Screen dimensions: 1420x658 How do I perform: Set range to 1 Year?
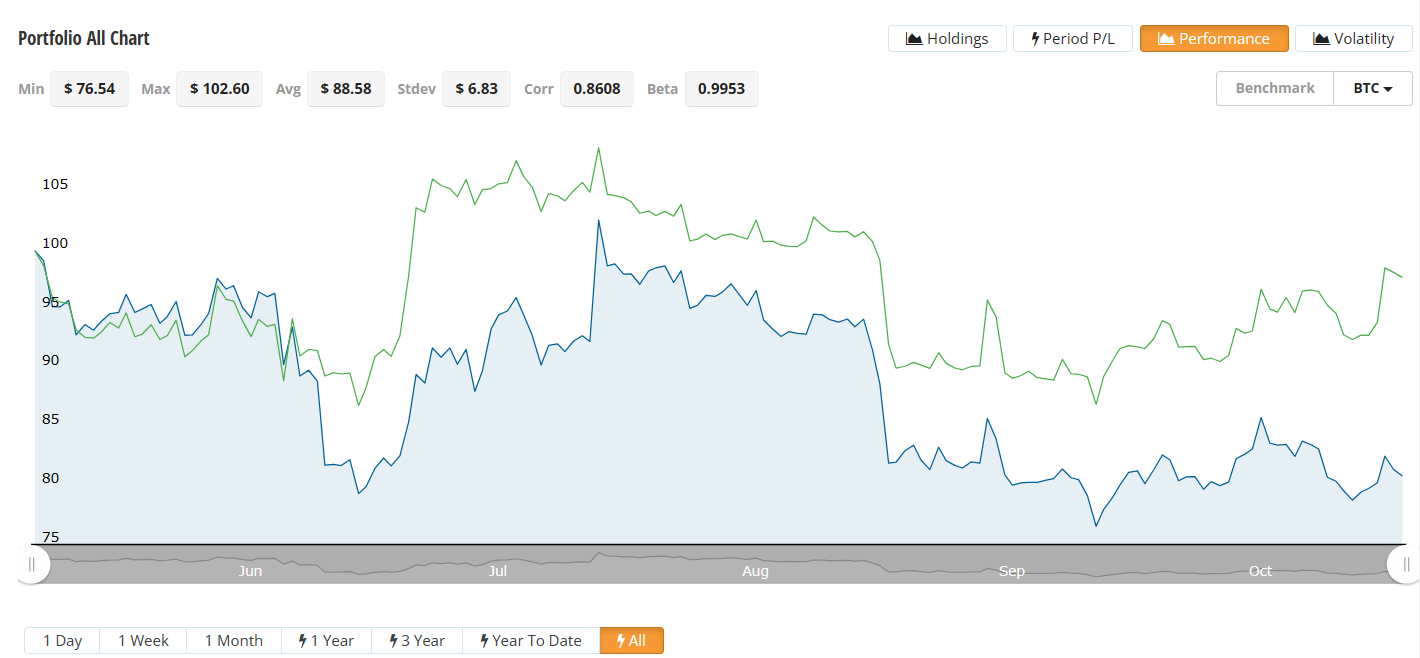point(326,641)
